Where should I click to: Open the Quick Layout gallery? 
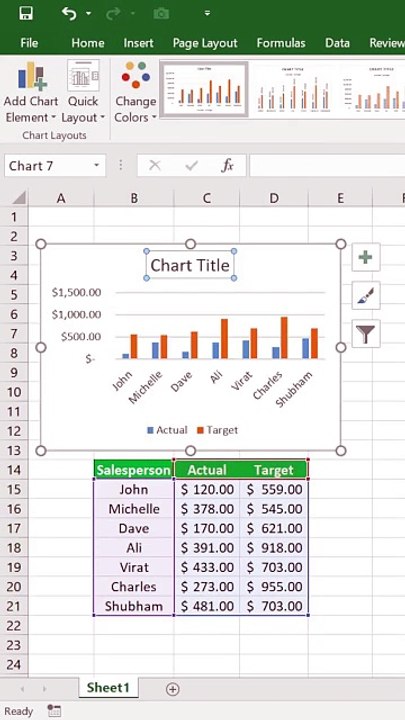tap(83, 93)
